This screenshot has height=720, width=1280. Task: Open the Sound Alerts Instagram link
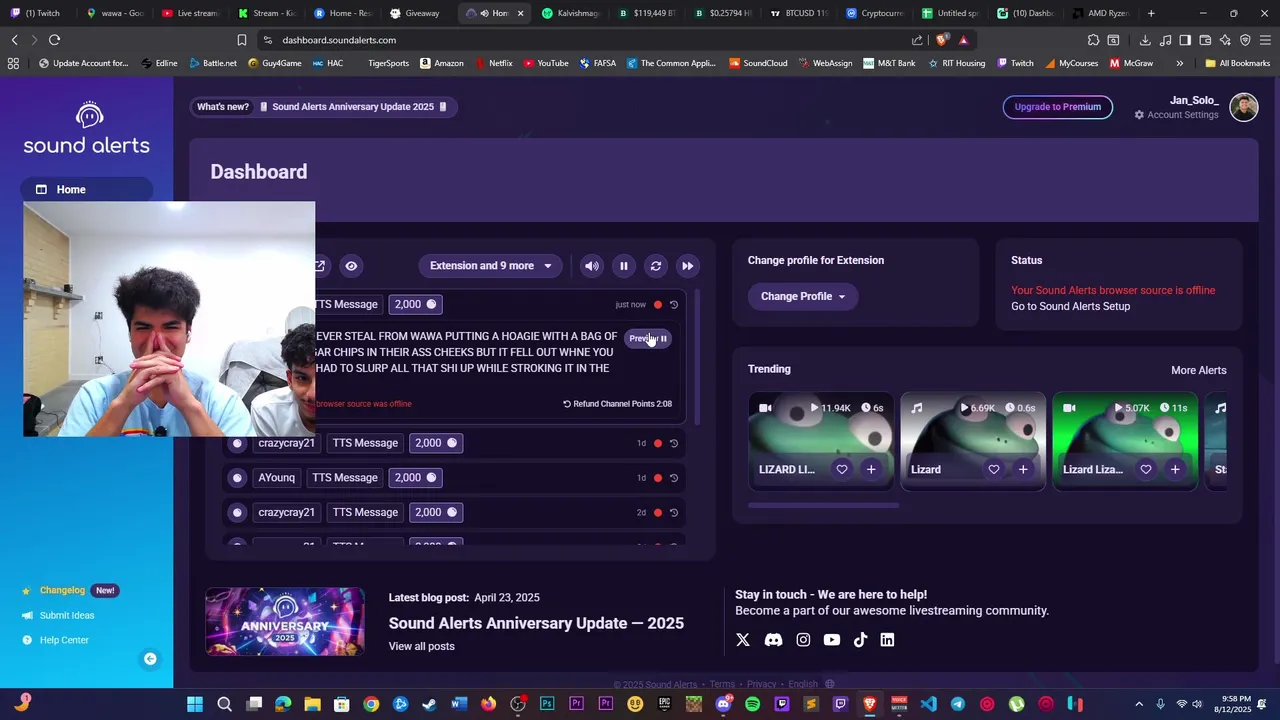click(x=803, y=640)
